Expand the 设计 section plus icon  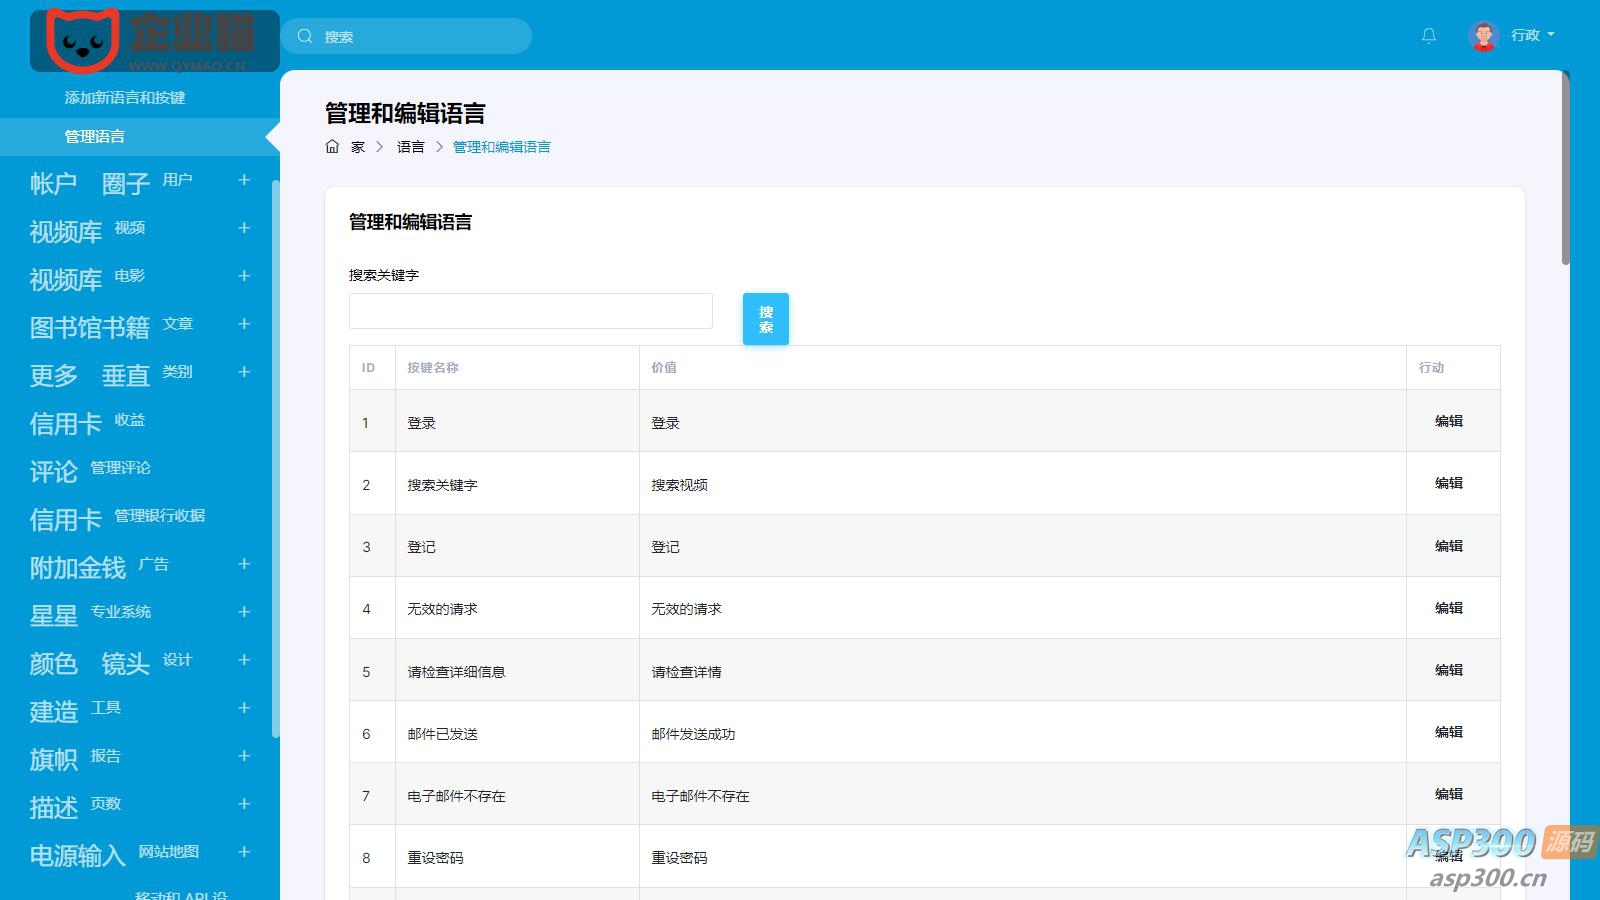(x=244, y=660)
